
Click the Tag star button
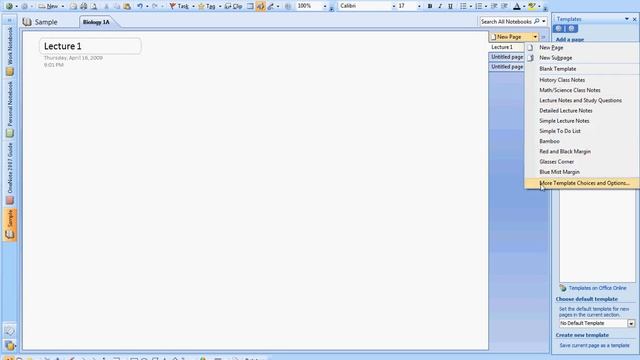(x=207, y=6)
